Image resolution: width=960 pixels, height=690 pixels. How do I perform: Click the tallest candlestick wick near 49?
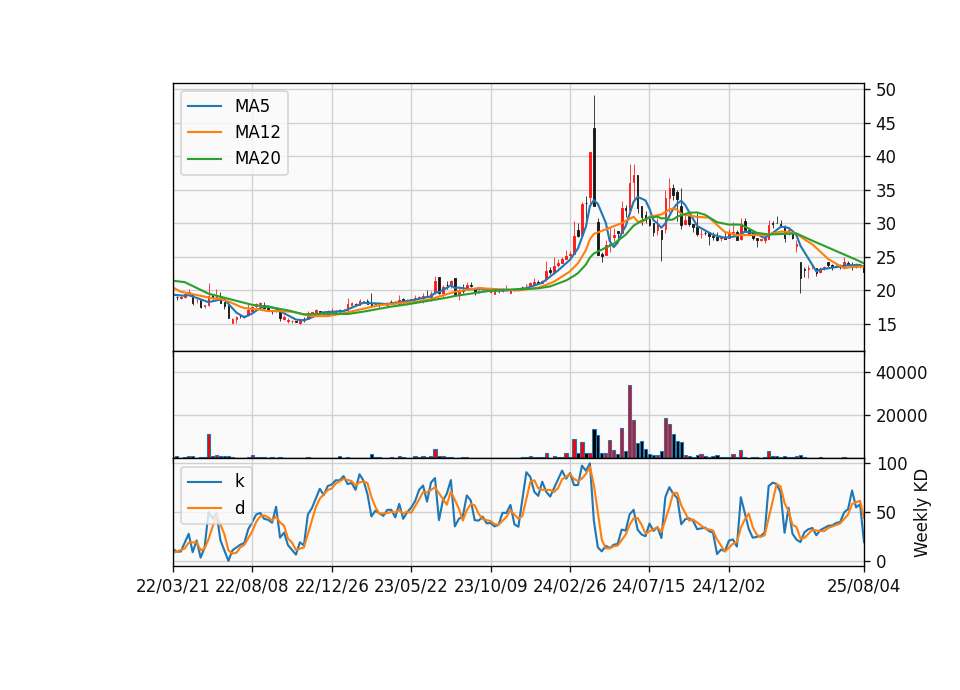594,111
